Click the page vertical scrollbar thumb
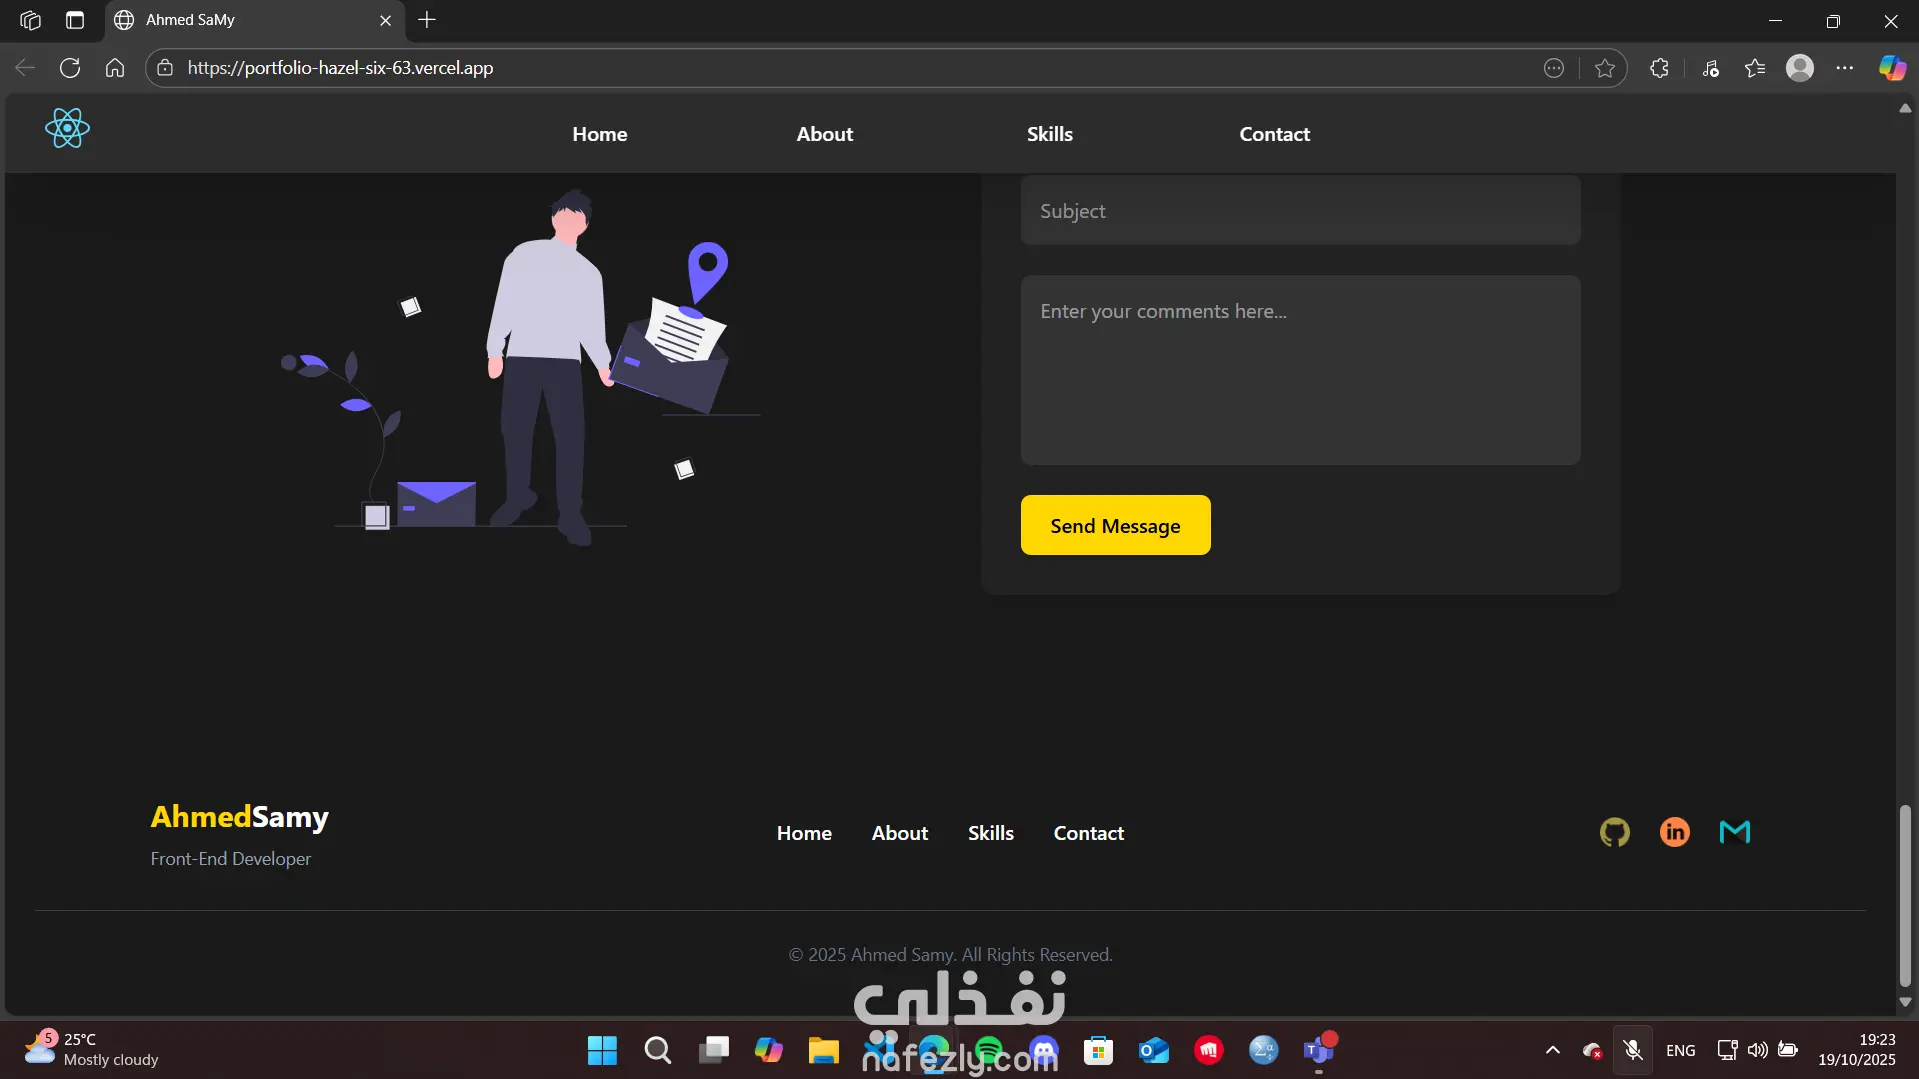The height and width of the screenshot is (1079, 1919). click(x=1905, y=895)
